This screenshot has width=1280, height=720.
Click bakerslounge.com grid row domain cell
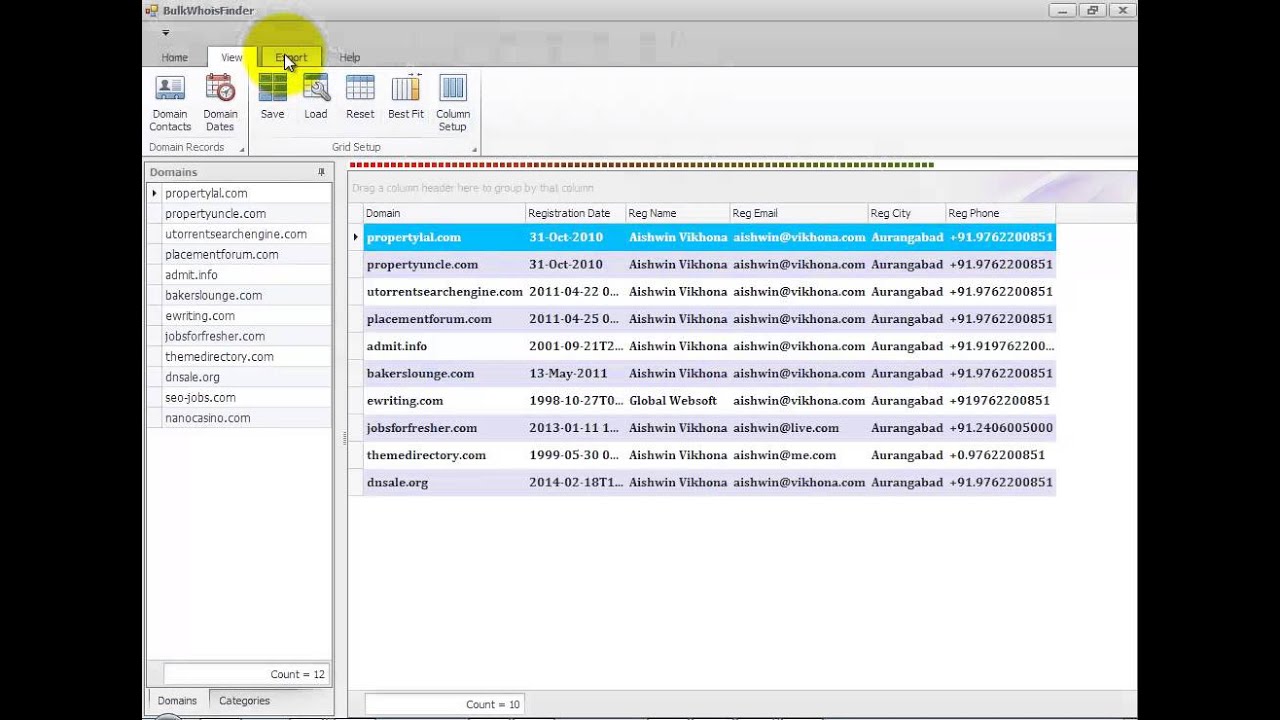444,373
